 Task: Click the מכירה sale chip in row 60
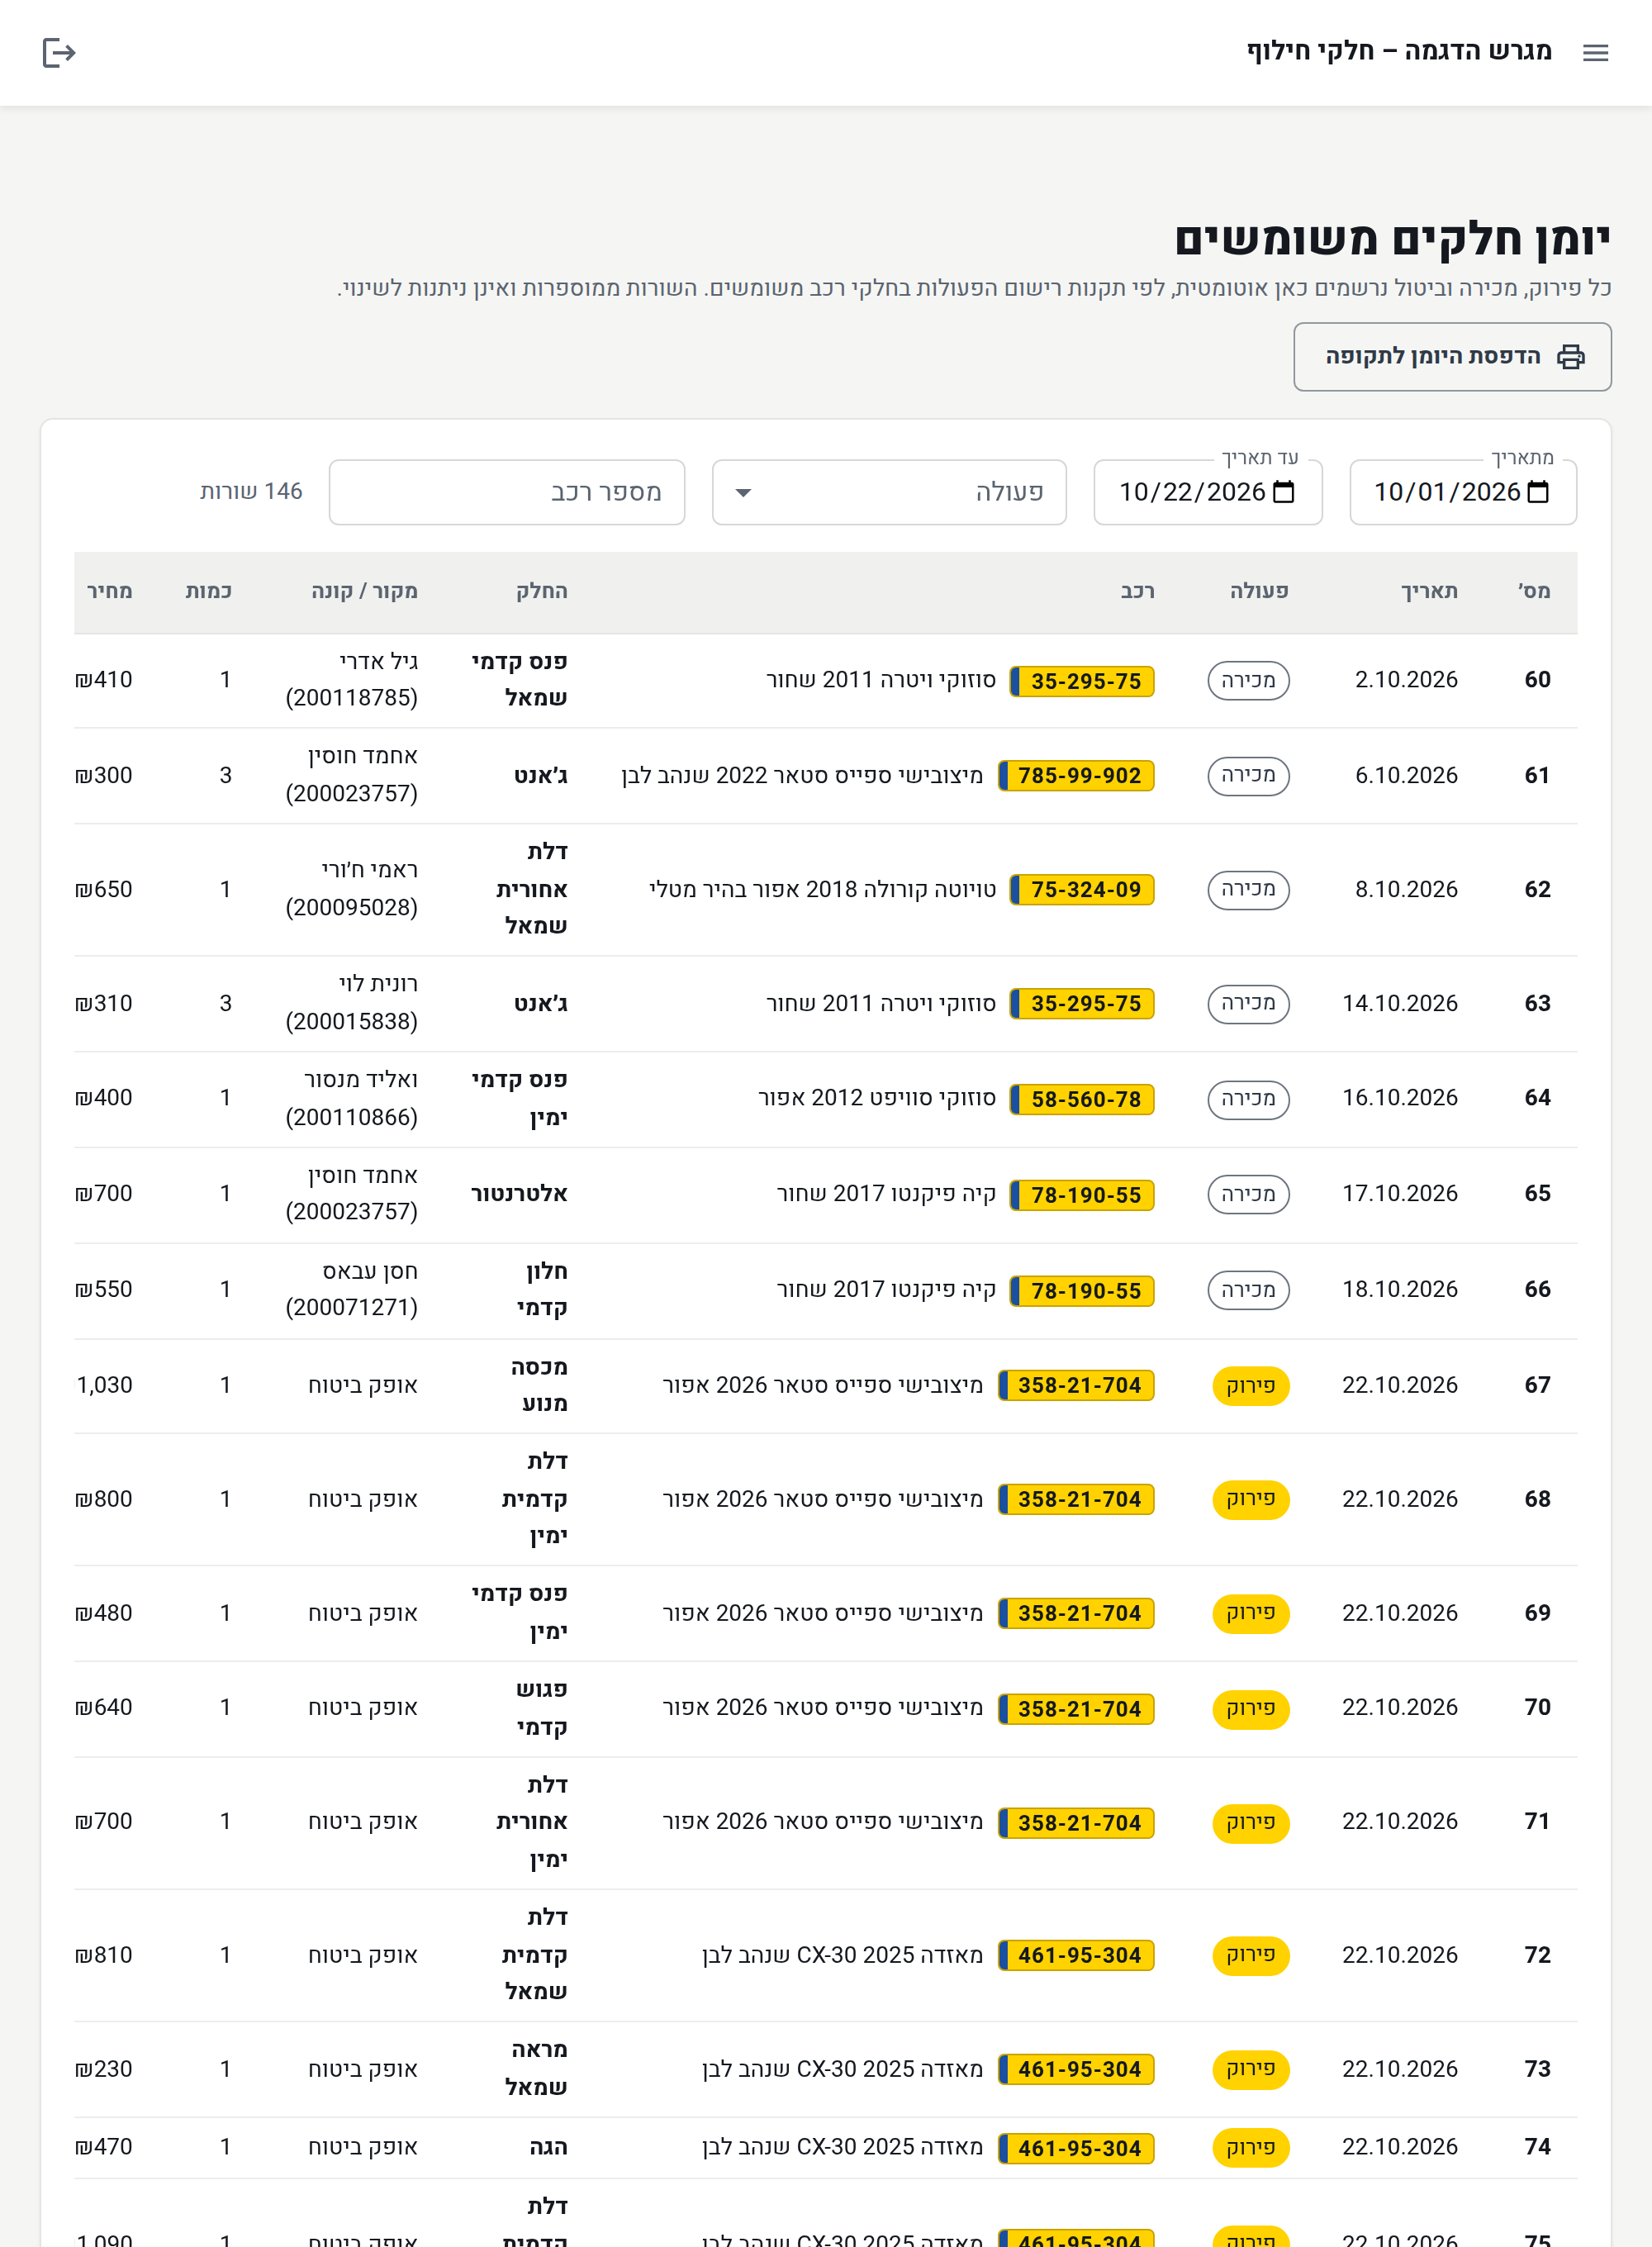tap(1248, 681)
